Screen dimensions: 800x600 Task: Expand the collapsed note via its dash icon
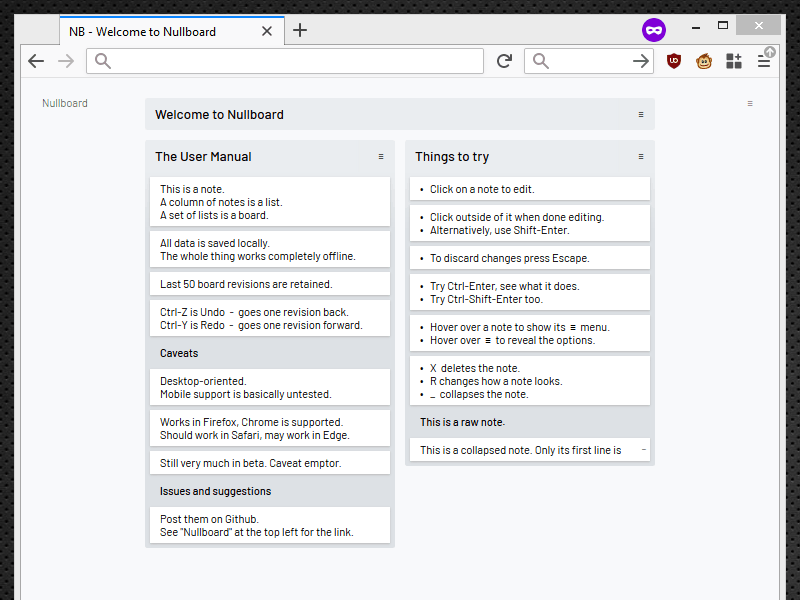tap(644, 450)
